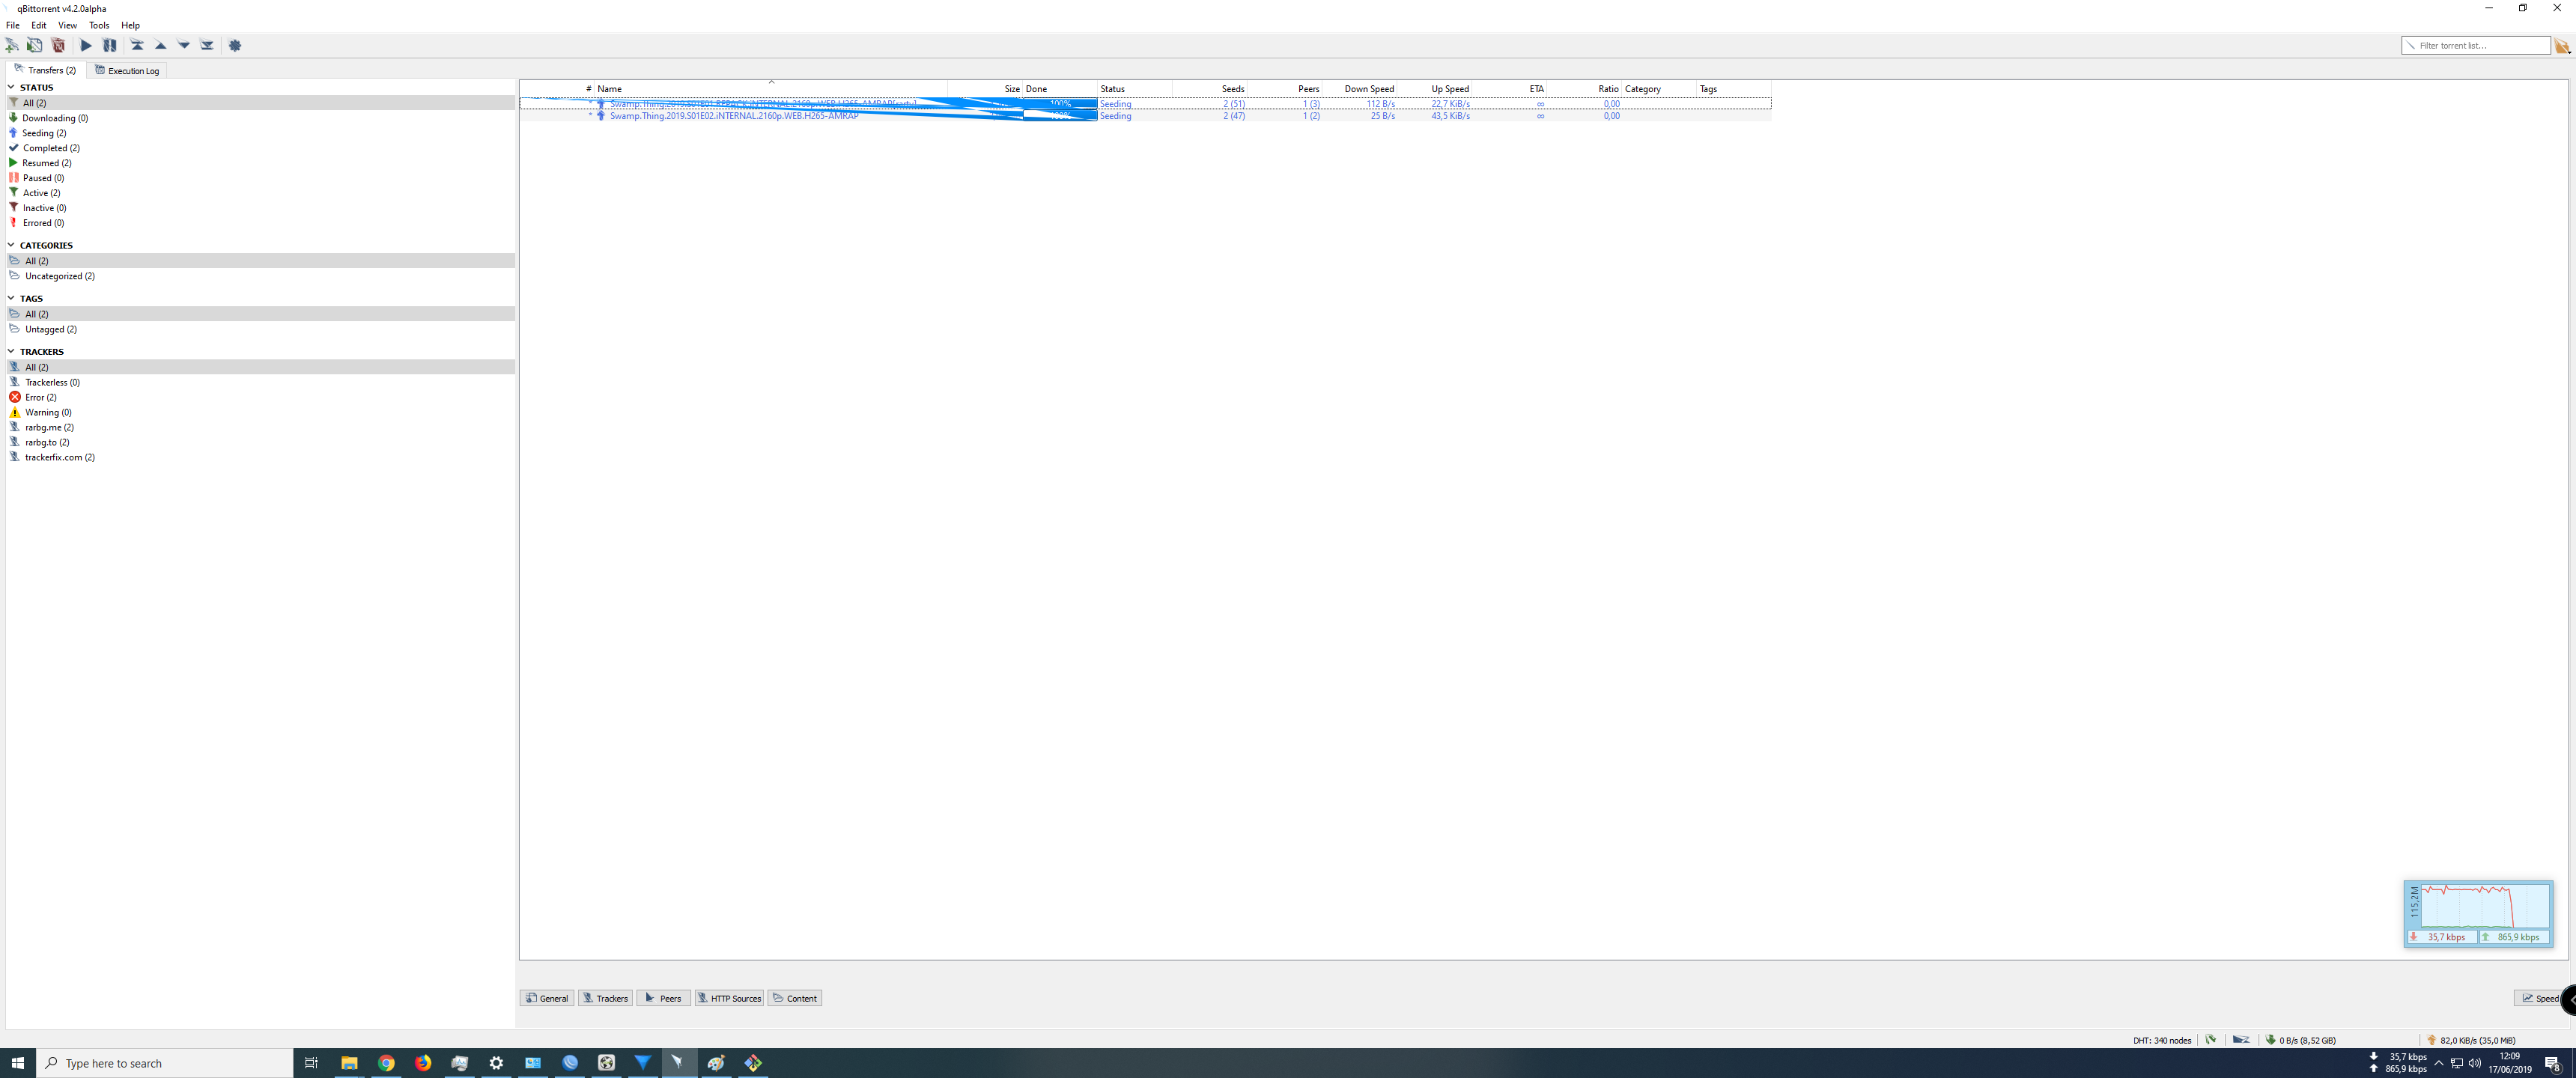Open the Peers properties tab
Screen dimensions: 2576x1078
(663, 998)
